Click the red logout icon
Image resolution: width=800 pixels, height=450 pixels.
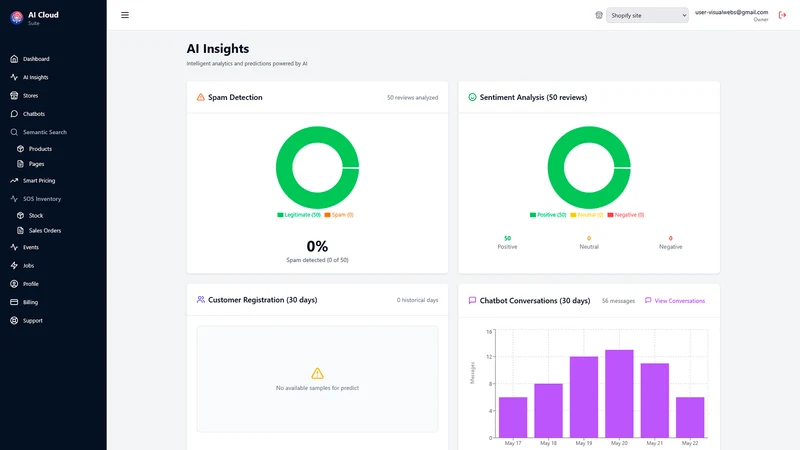[782, 15]
